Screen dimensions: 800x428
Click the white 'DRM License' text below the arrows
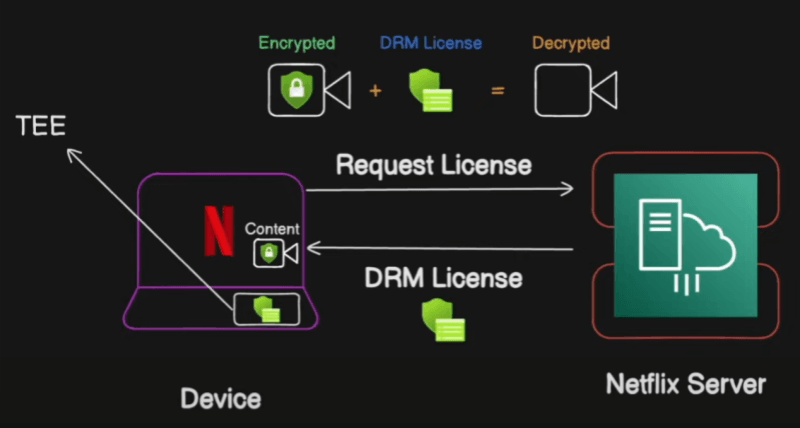(443, 278)
